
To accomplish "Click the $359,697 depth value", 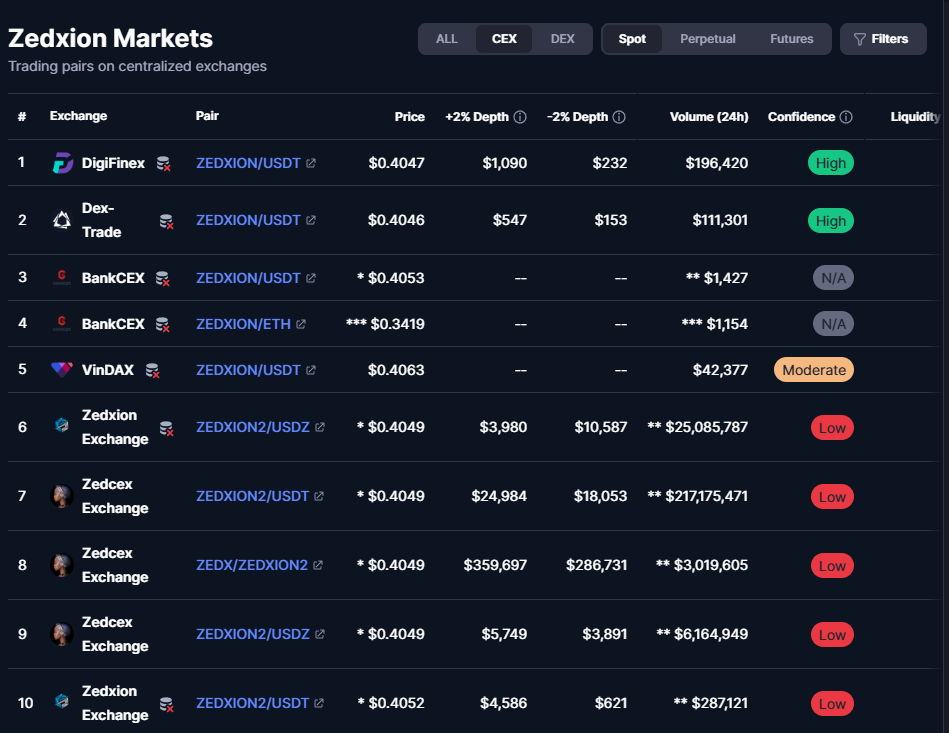I will pos(495,565).
